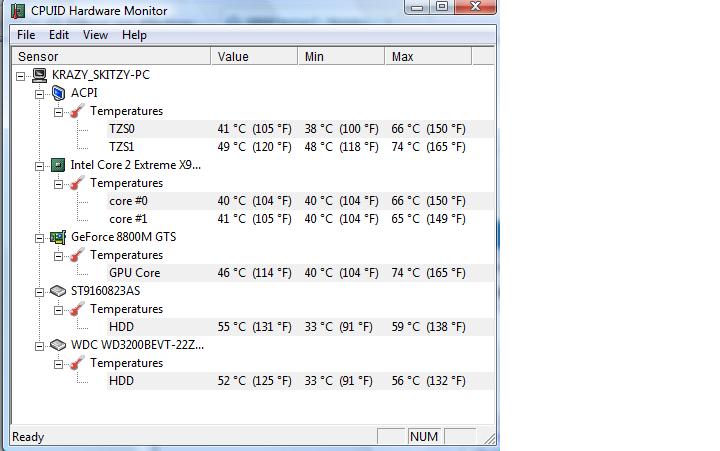Select the HDD row under WDC WD3200BEVT

click(x=300, y=381)
